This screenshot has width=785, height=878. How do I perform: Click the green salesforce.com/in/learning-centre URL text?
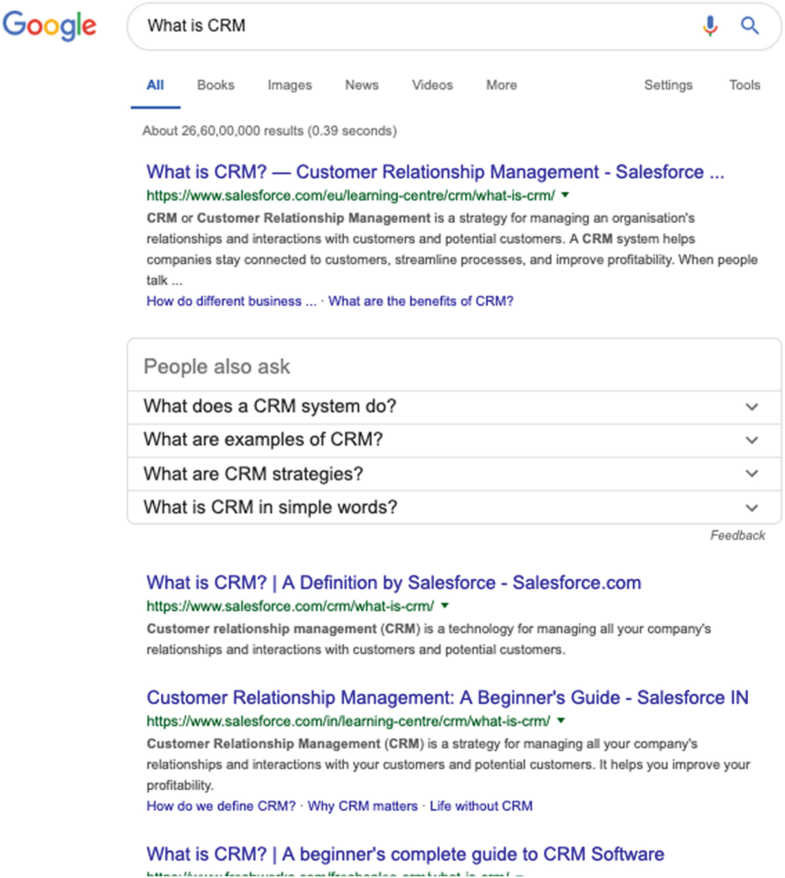(348, 721)
